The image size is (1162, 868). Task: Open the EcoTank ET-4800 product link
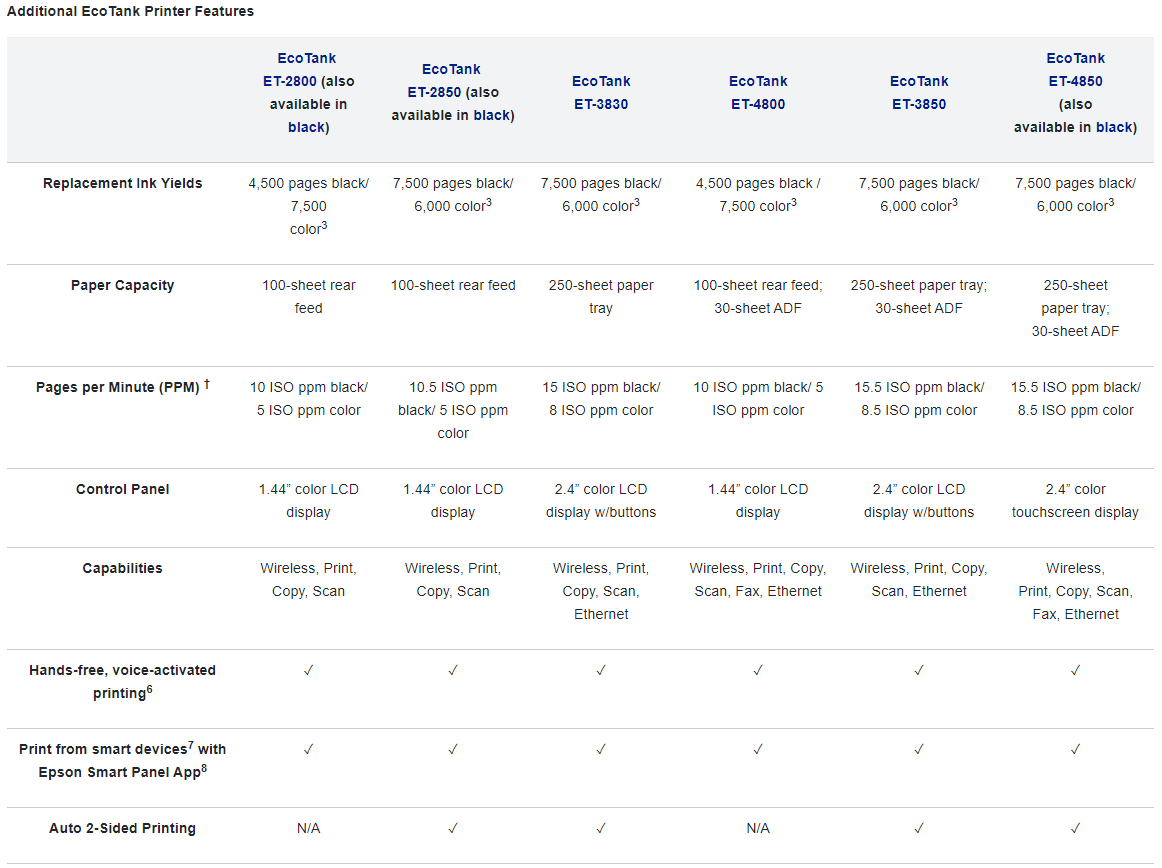tap(757, 93)
